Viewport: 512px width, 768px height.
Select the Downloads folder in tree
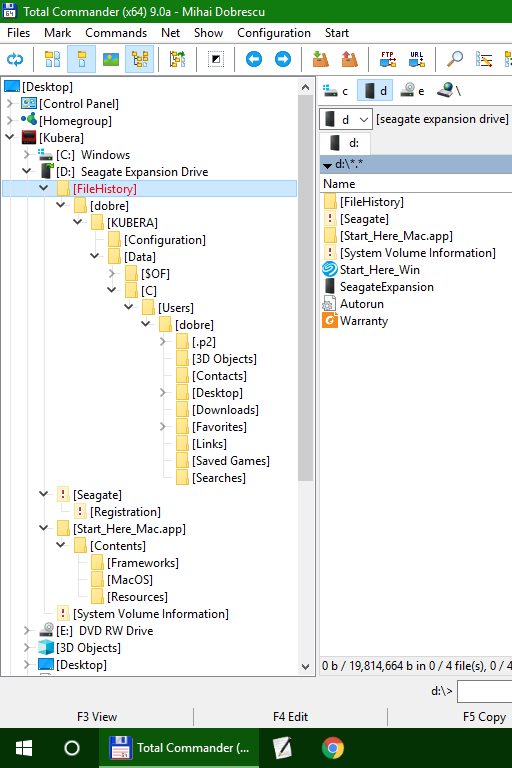coord(225,410)
